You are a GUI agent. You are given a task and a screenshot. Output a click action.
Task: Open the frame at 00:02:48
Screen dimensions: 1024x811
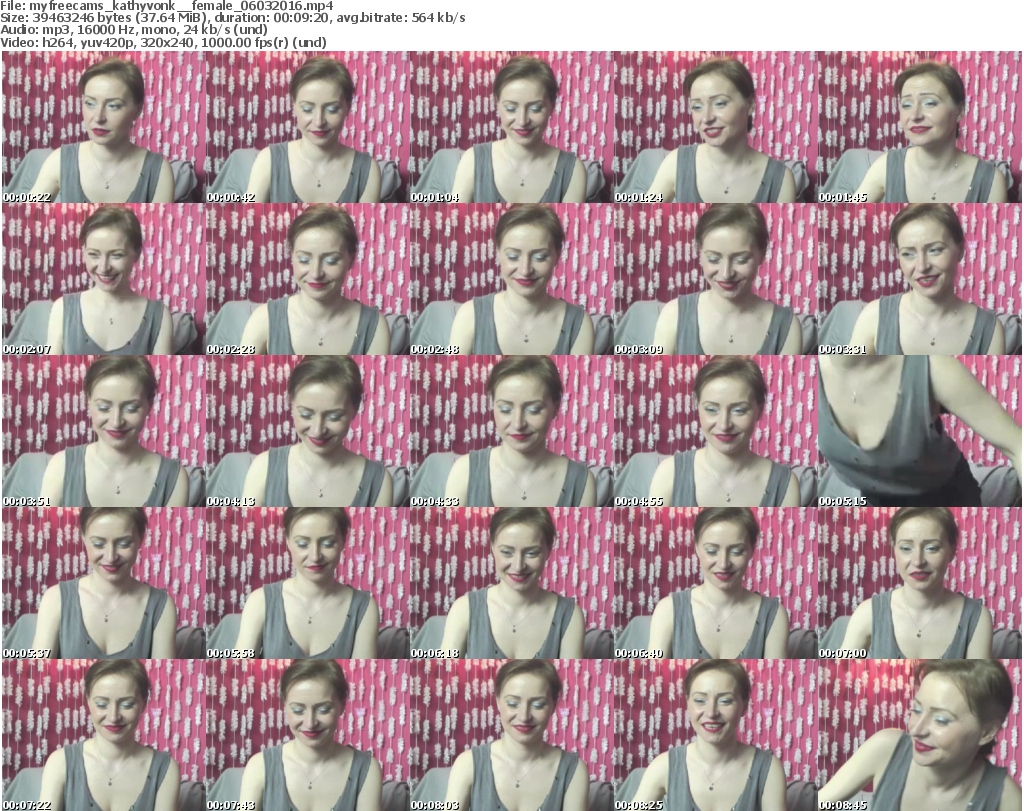click(x=511, y=280)
